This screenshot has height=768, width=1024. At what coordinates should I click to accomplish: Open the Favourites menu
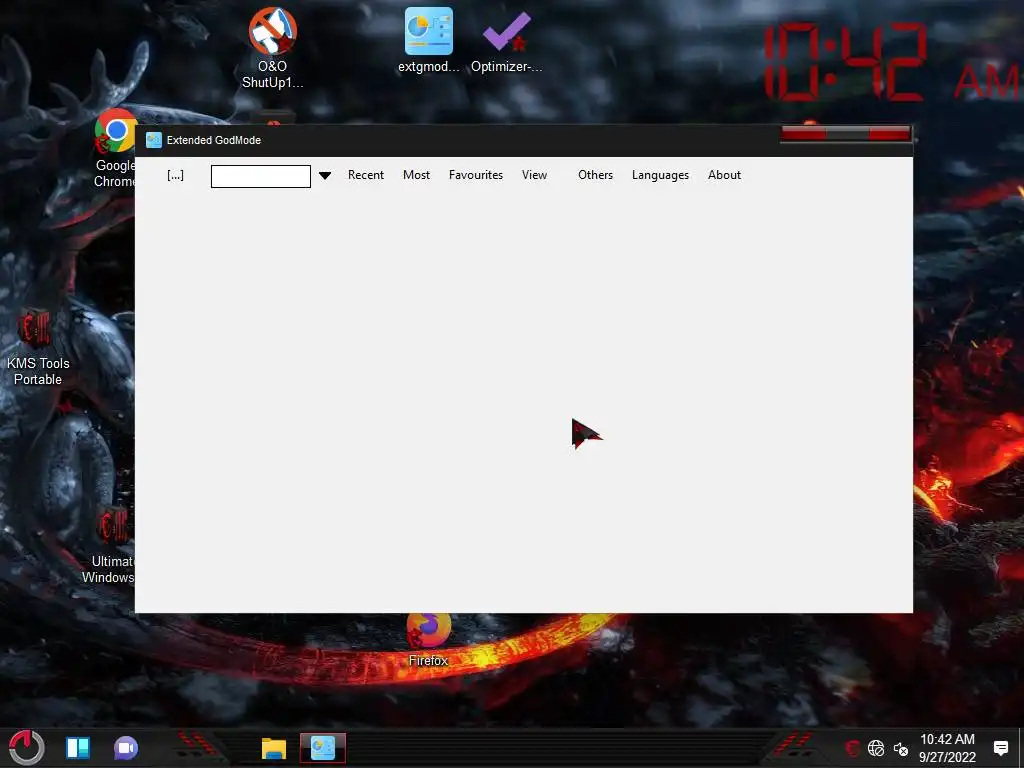(x=475, y=175)
